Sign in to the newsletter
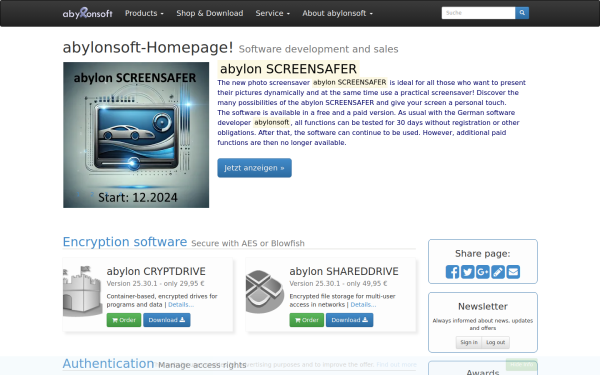The height and width of the screenshot is (375, 600). tap(469, 342)
